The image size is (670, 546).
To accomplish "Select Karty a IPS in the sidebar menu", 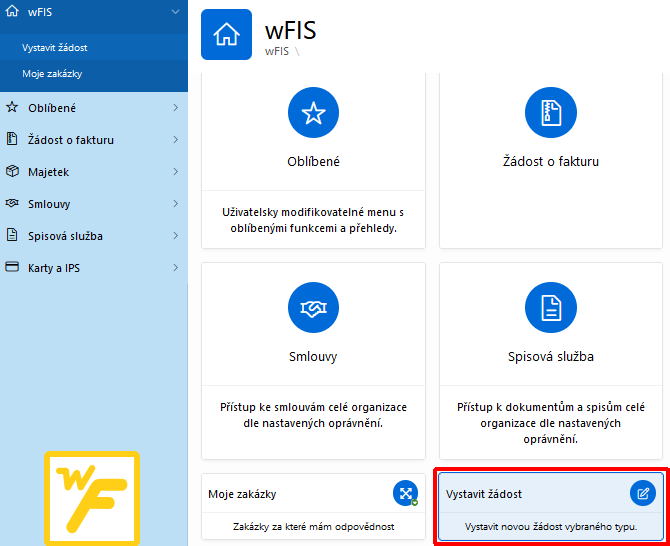I will point(54,268).
